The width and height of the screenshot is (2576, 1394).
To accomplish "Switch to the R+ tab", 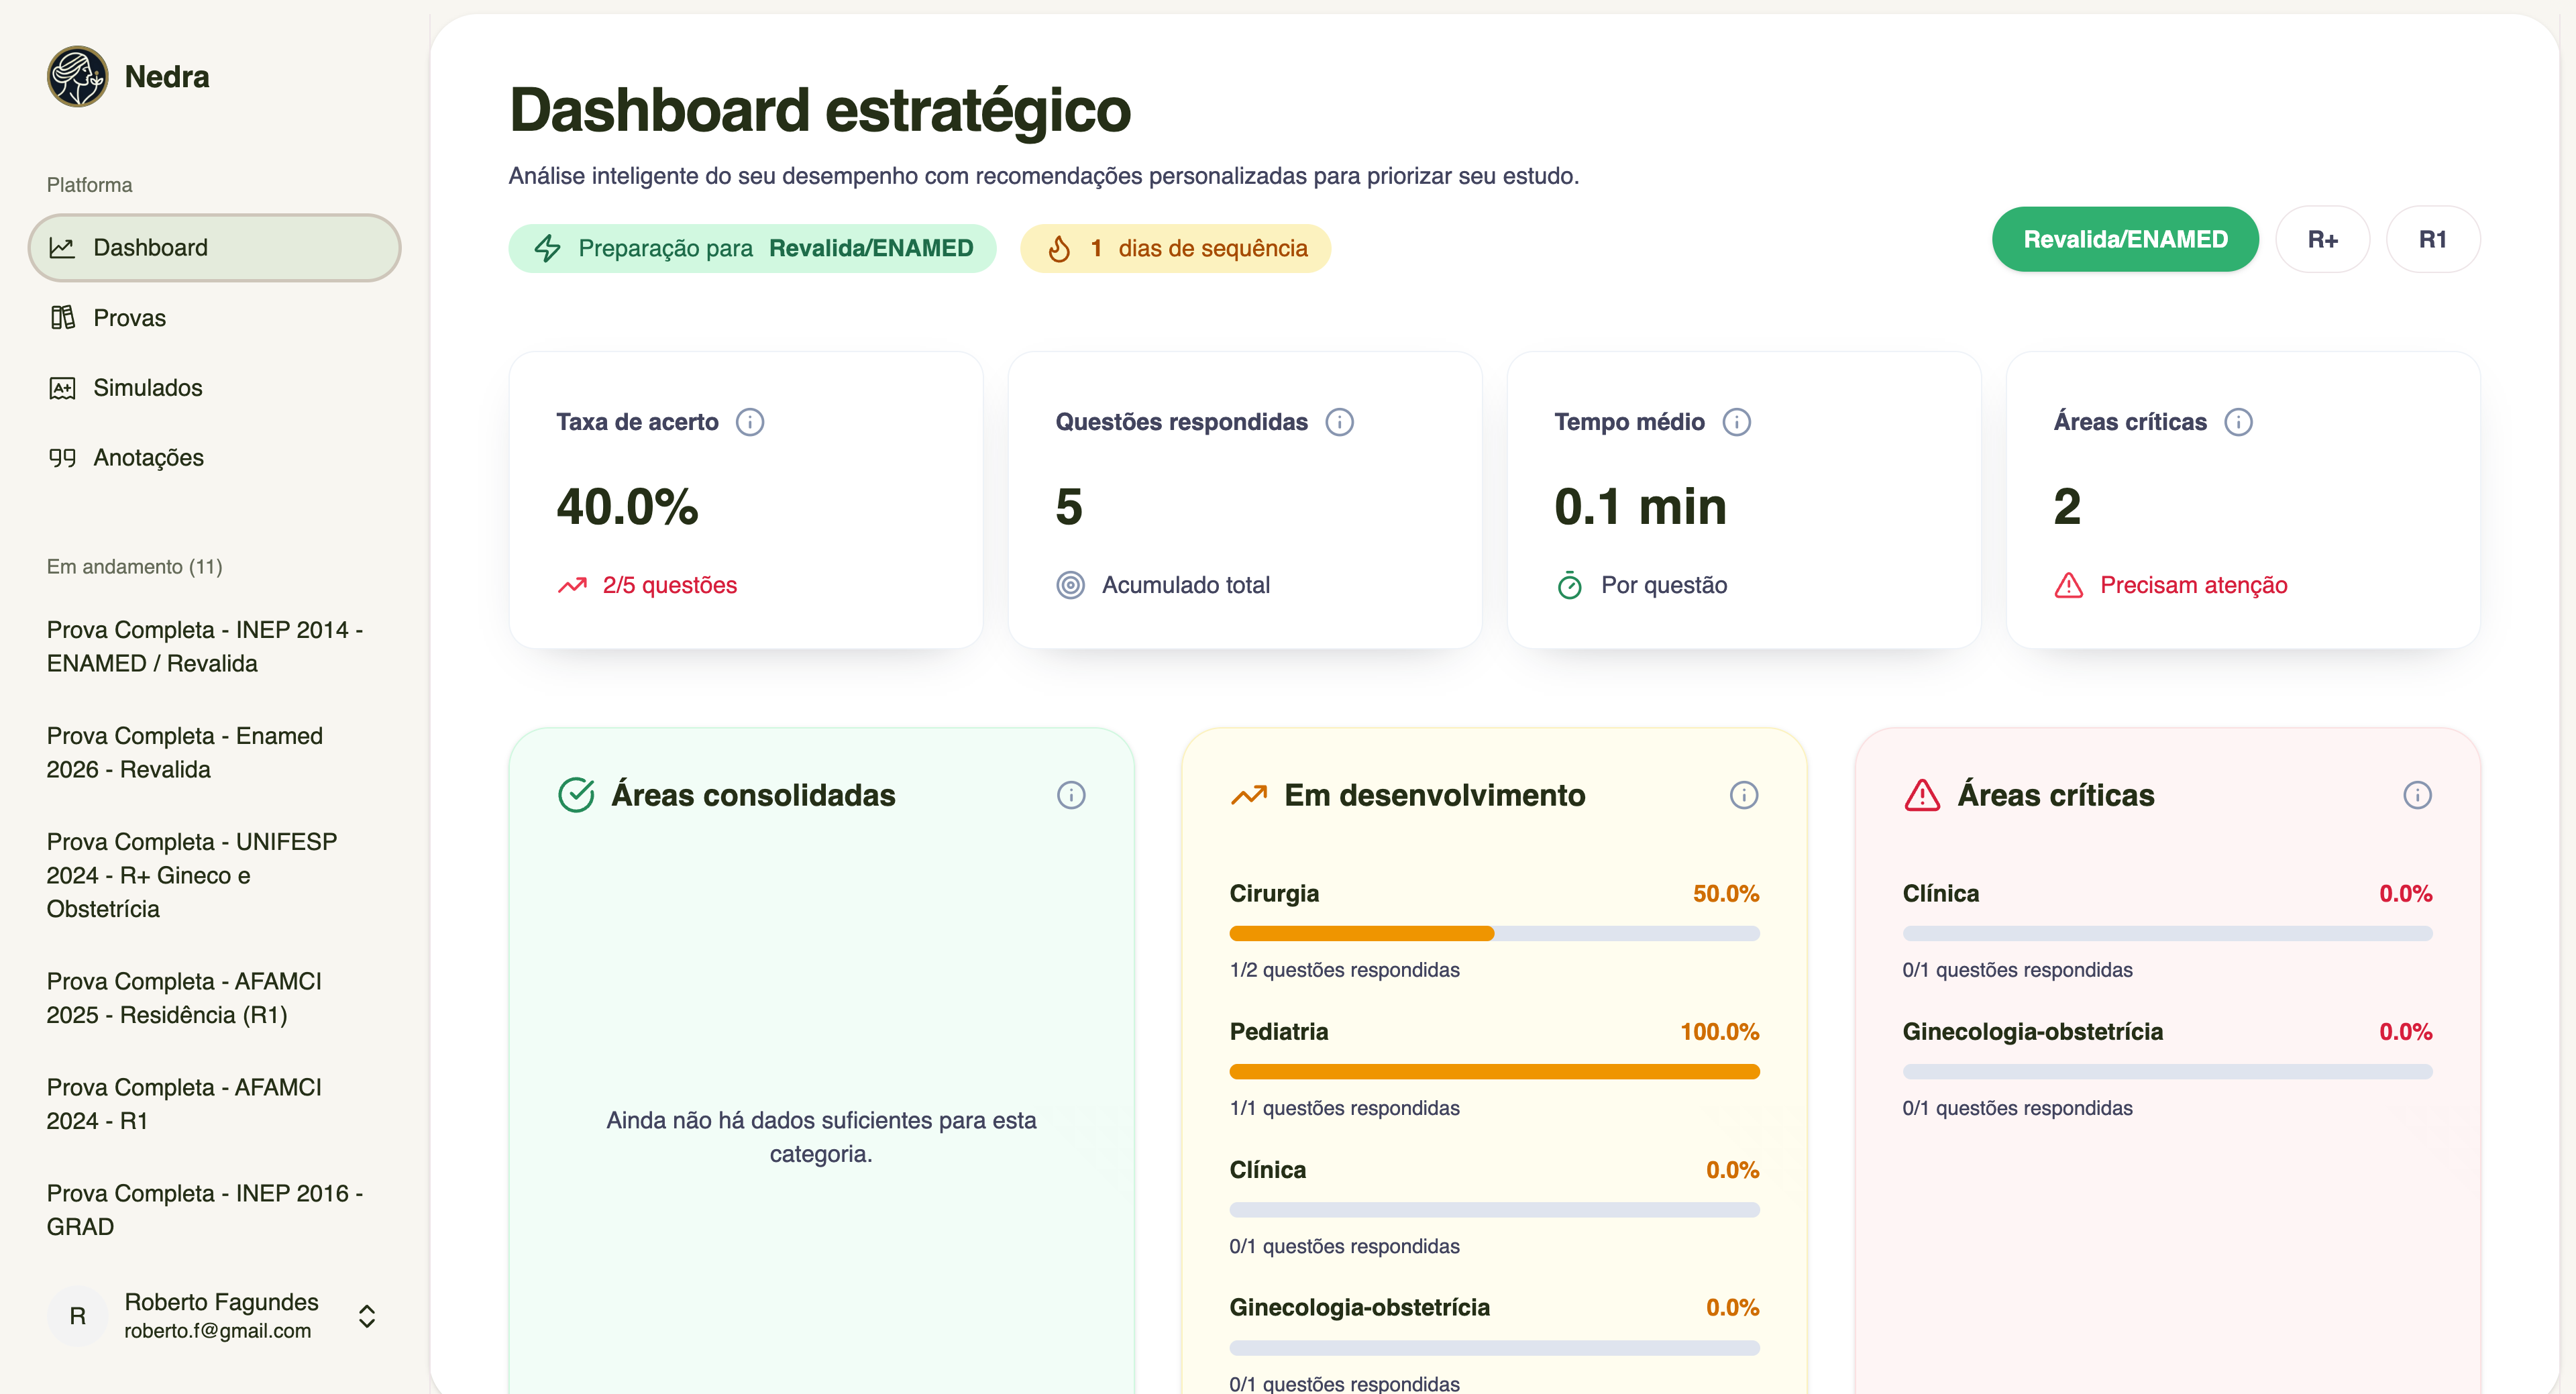I will coord(2322,239).
